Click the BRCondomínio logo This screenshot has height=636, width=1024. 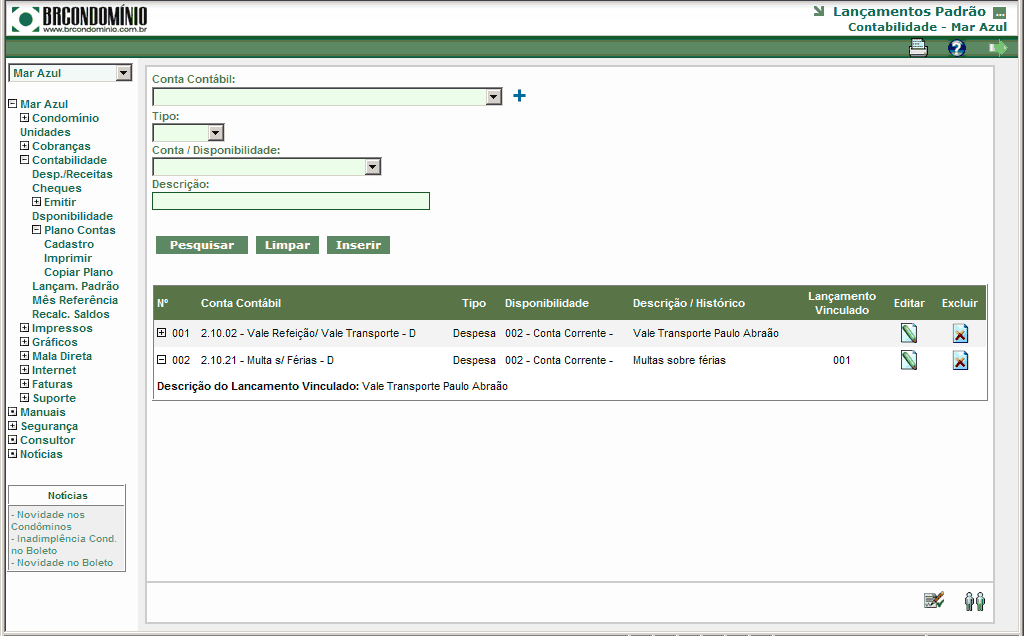[x=79, y=19]
